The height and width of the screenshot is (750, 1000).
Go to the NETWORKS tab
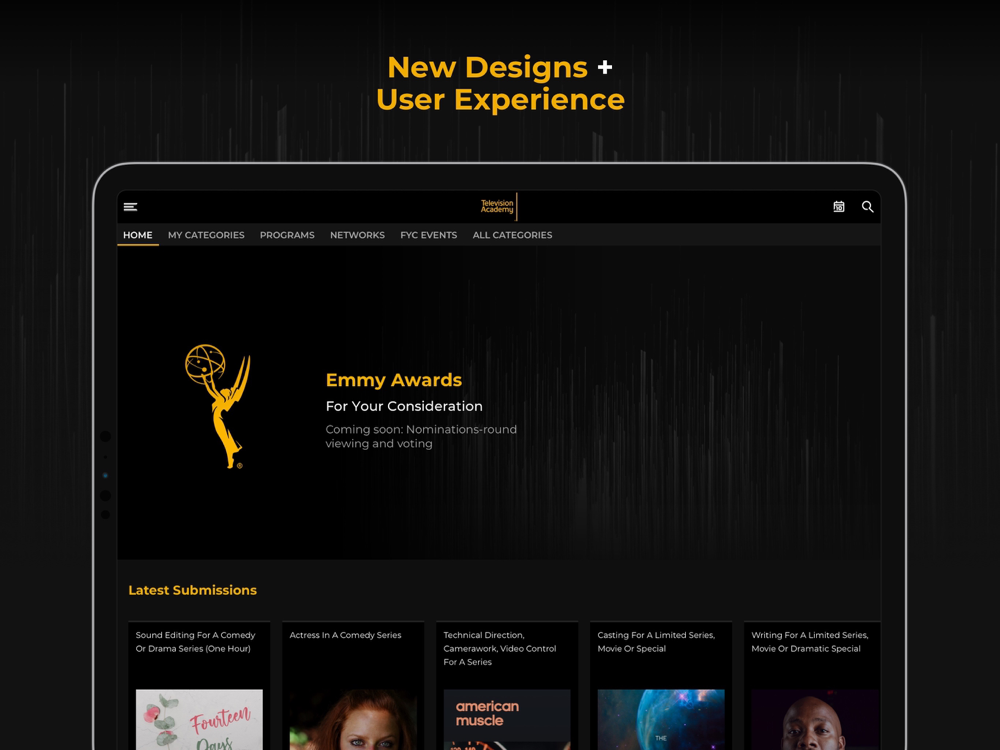357,235
